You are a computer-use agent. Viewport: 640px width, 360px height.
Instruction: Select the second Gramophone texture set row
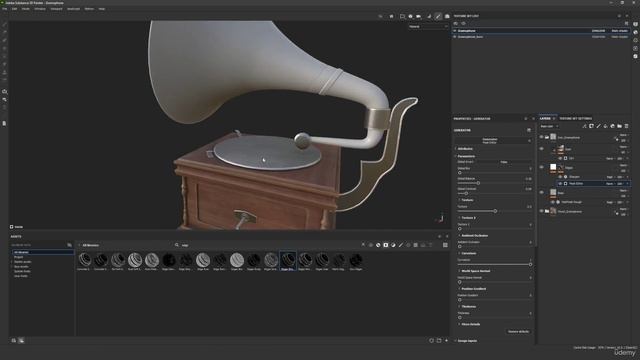(x=541, y=37)
